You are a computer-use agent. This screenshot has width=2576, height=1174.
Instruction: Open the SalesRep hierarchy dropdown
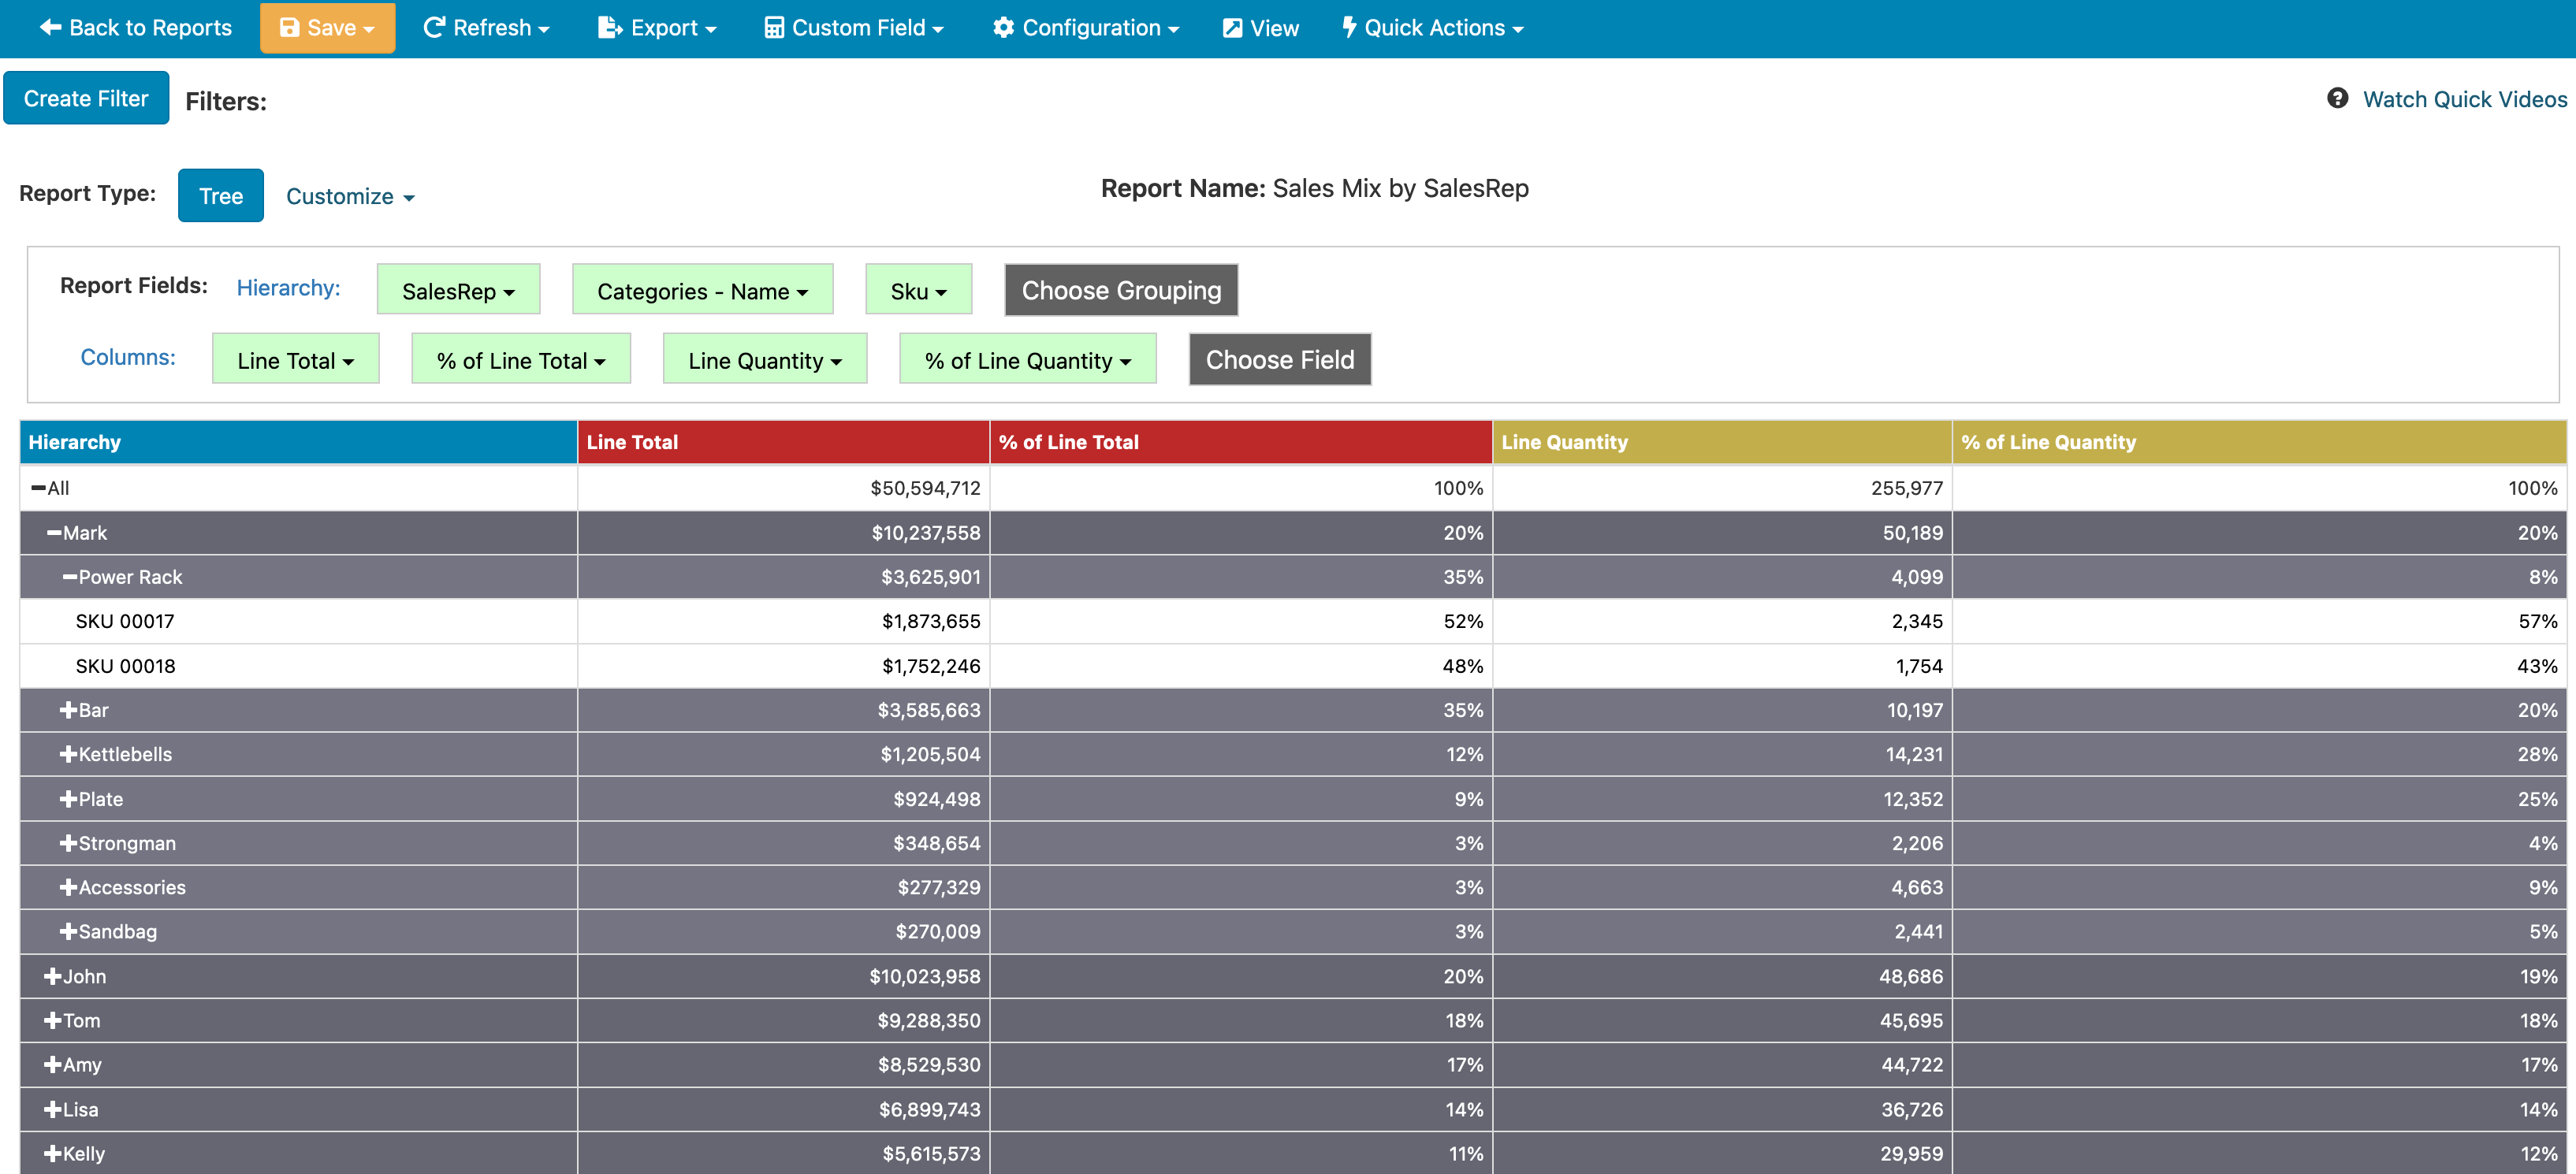click(458, 291)
